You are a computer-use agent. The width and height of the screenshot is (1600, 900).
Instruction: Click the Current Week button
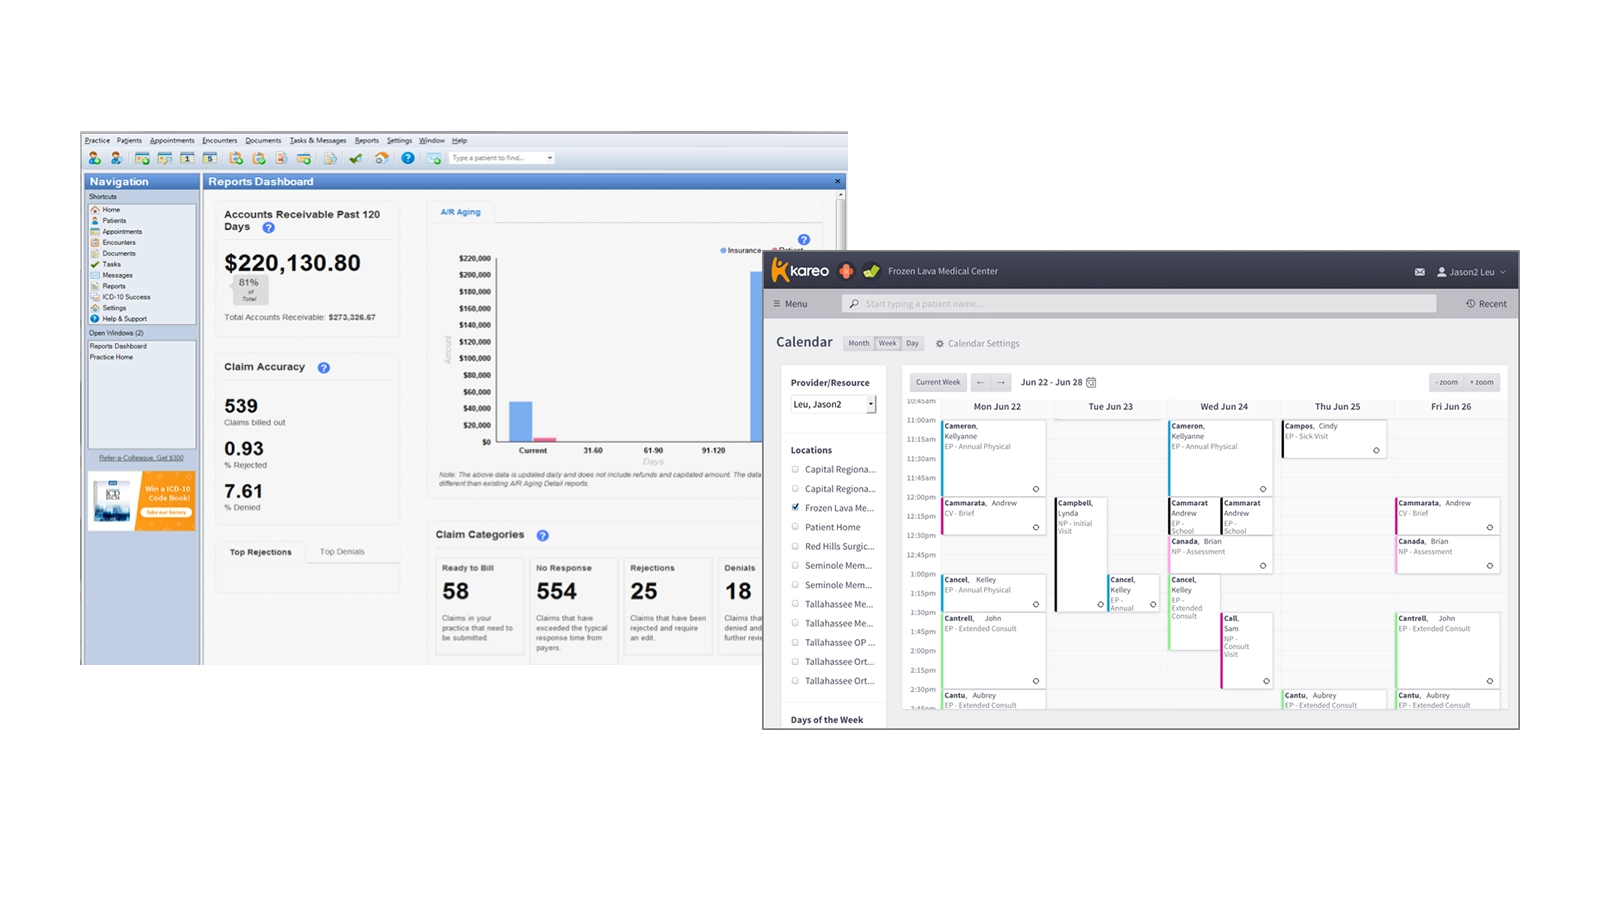coord(938,382)
